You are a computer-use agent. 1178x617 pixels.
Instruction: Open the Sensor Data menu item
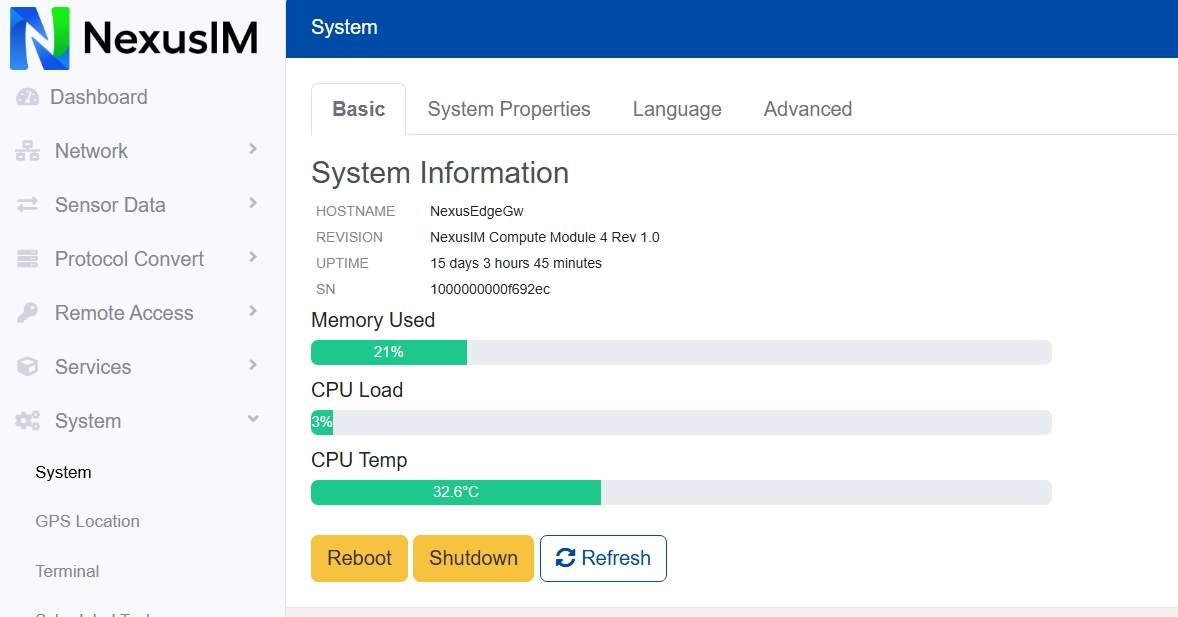tap(110, 205)
